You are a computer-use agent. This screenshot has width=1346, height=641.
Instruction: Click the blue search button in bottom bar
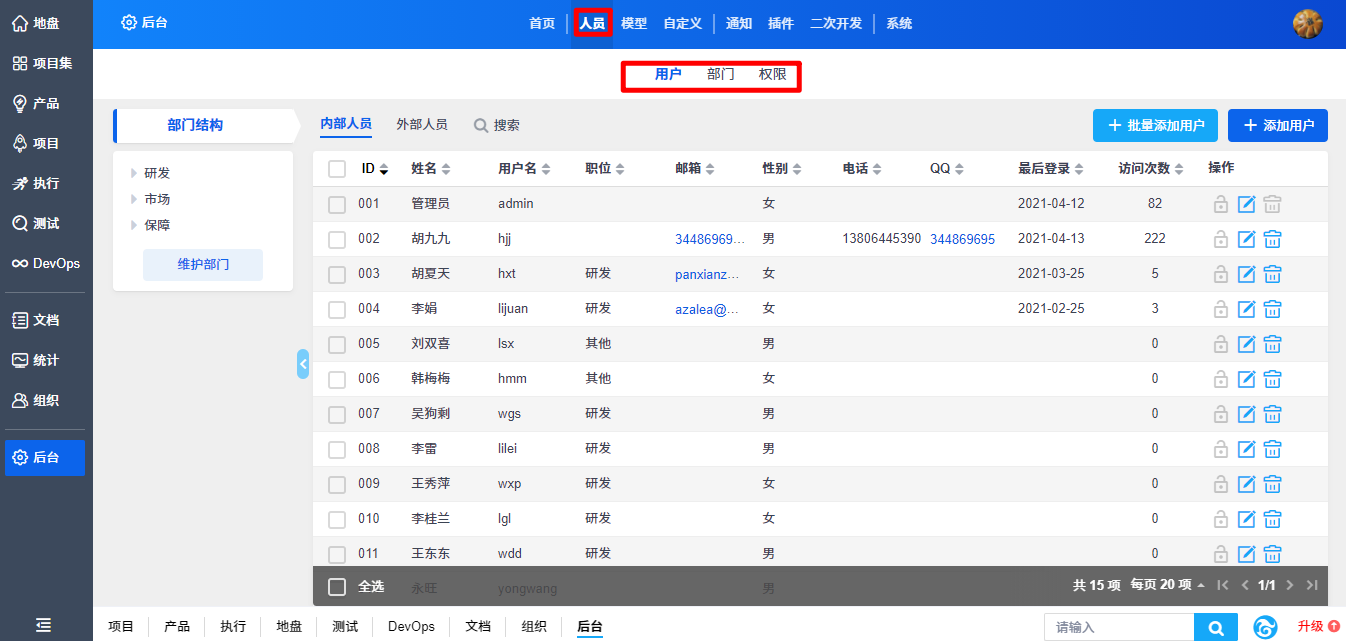[1216, 628]
